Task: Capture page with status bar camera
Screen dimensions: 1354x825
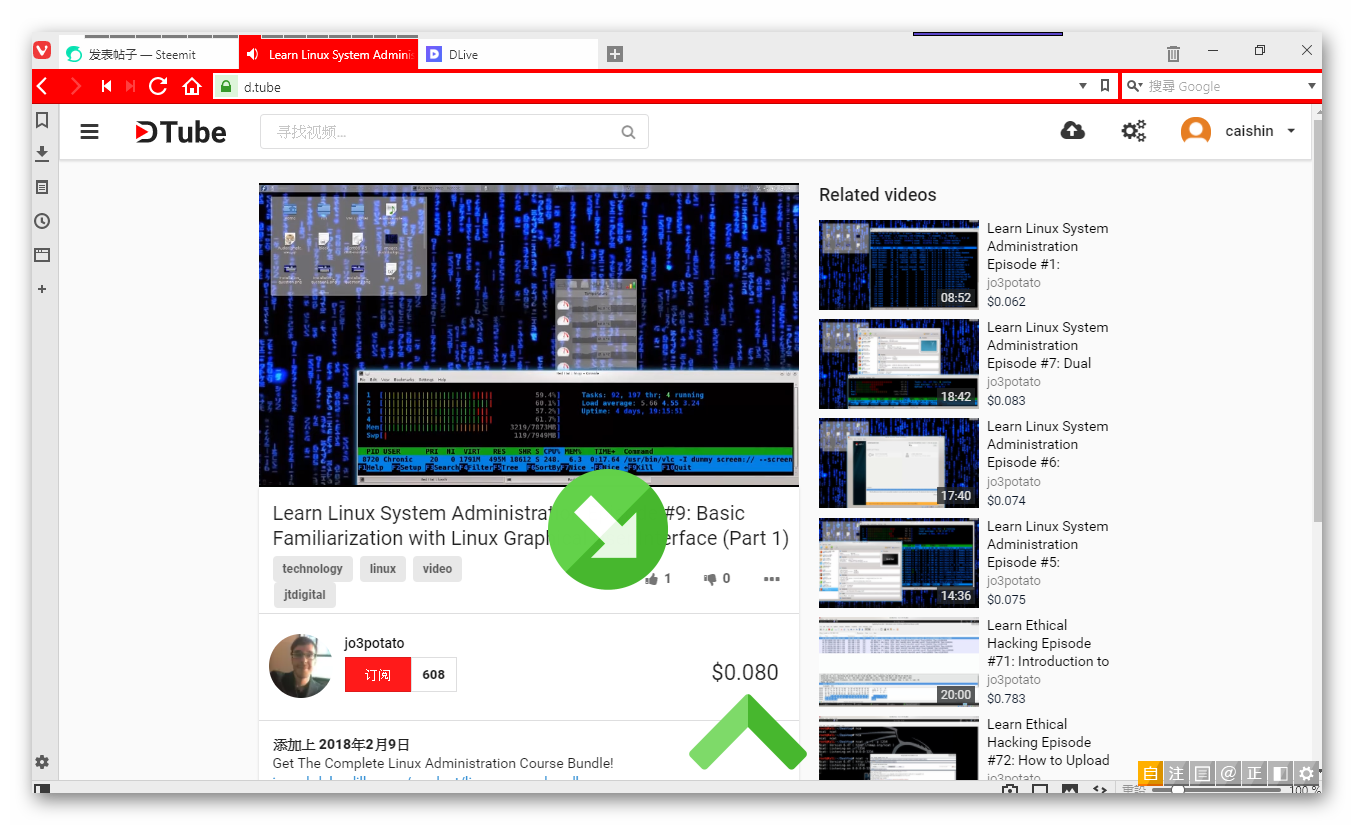Action: [1010, 790]
